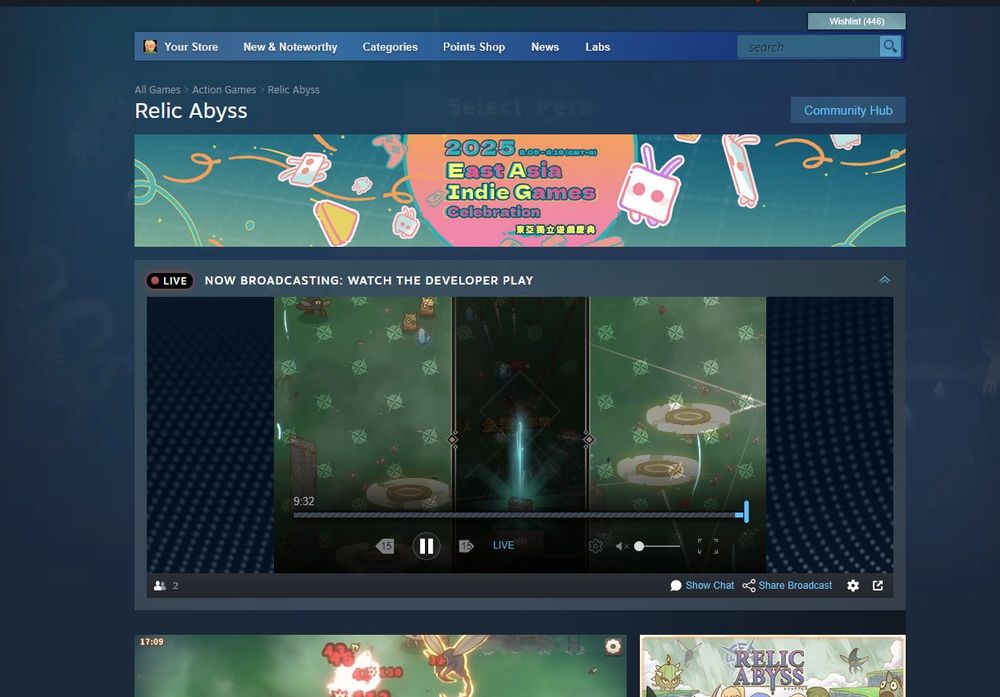
Task: Pop out the broadcast in new window
Action: [x=878, y=585]
